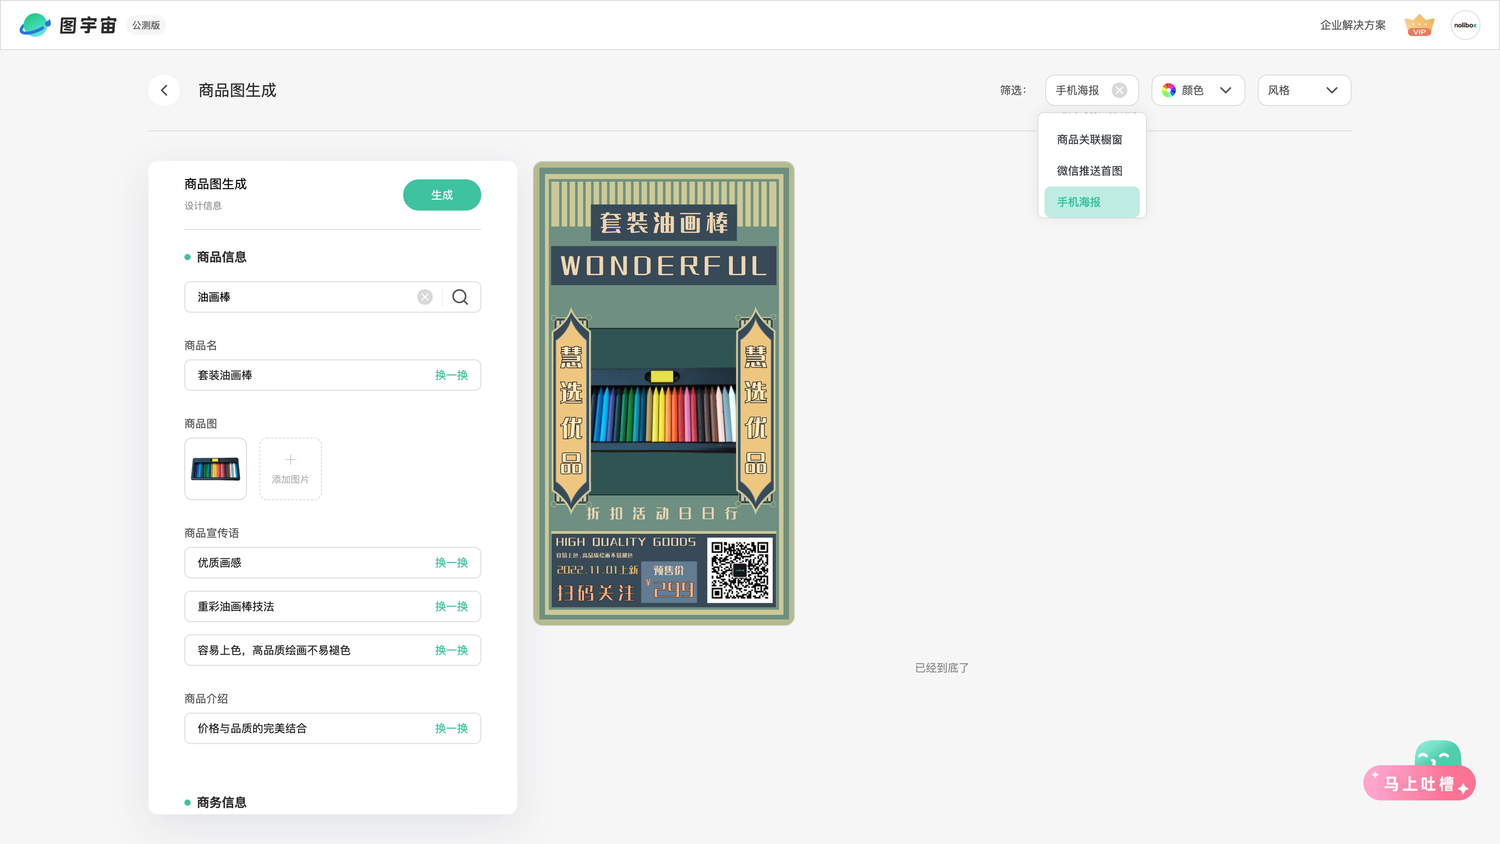Select 商品关联橱窗 from the menu

click(x=1091, y=140)
